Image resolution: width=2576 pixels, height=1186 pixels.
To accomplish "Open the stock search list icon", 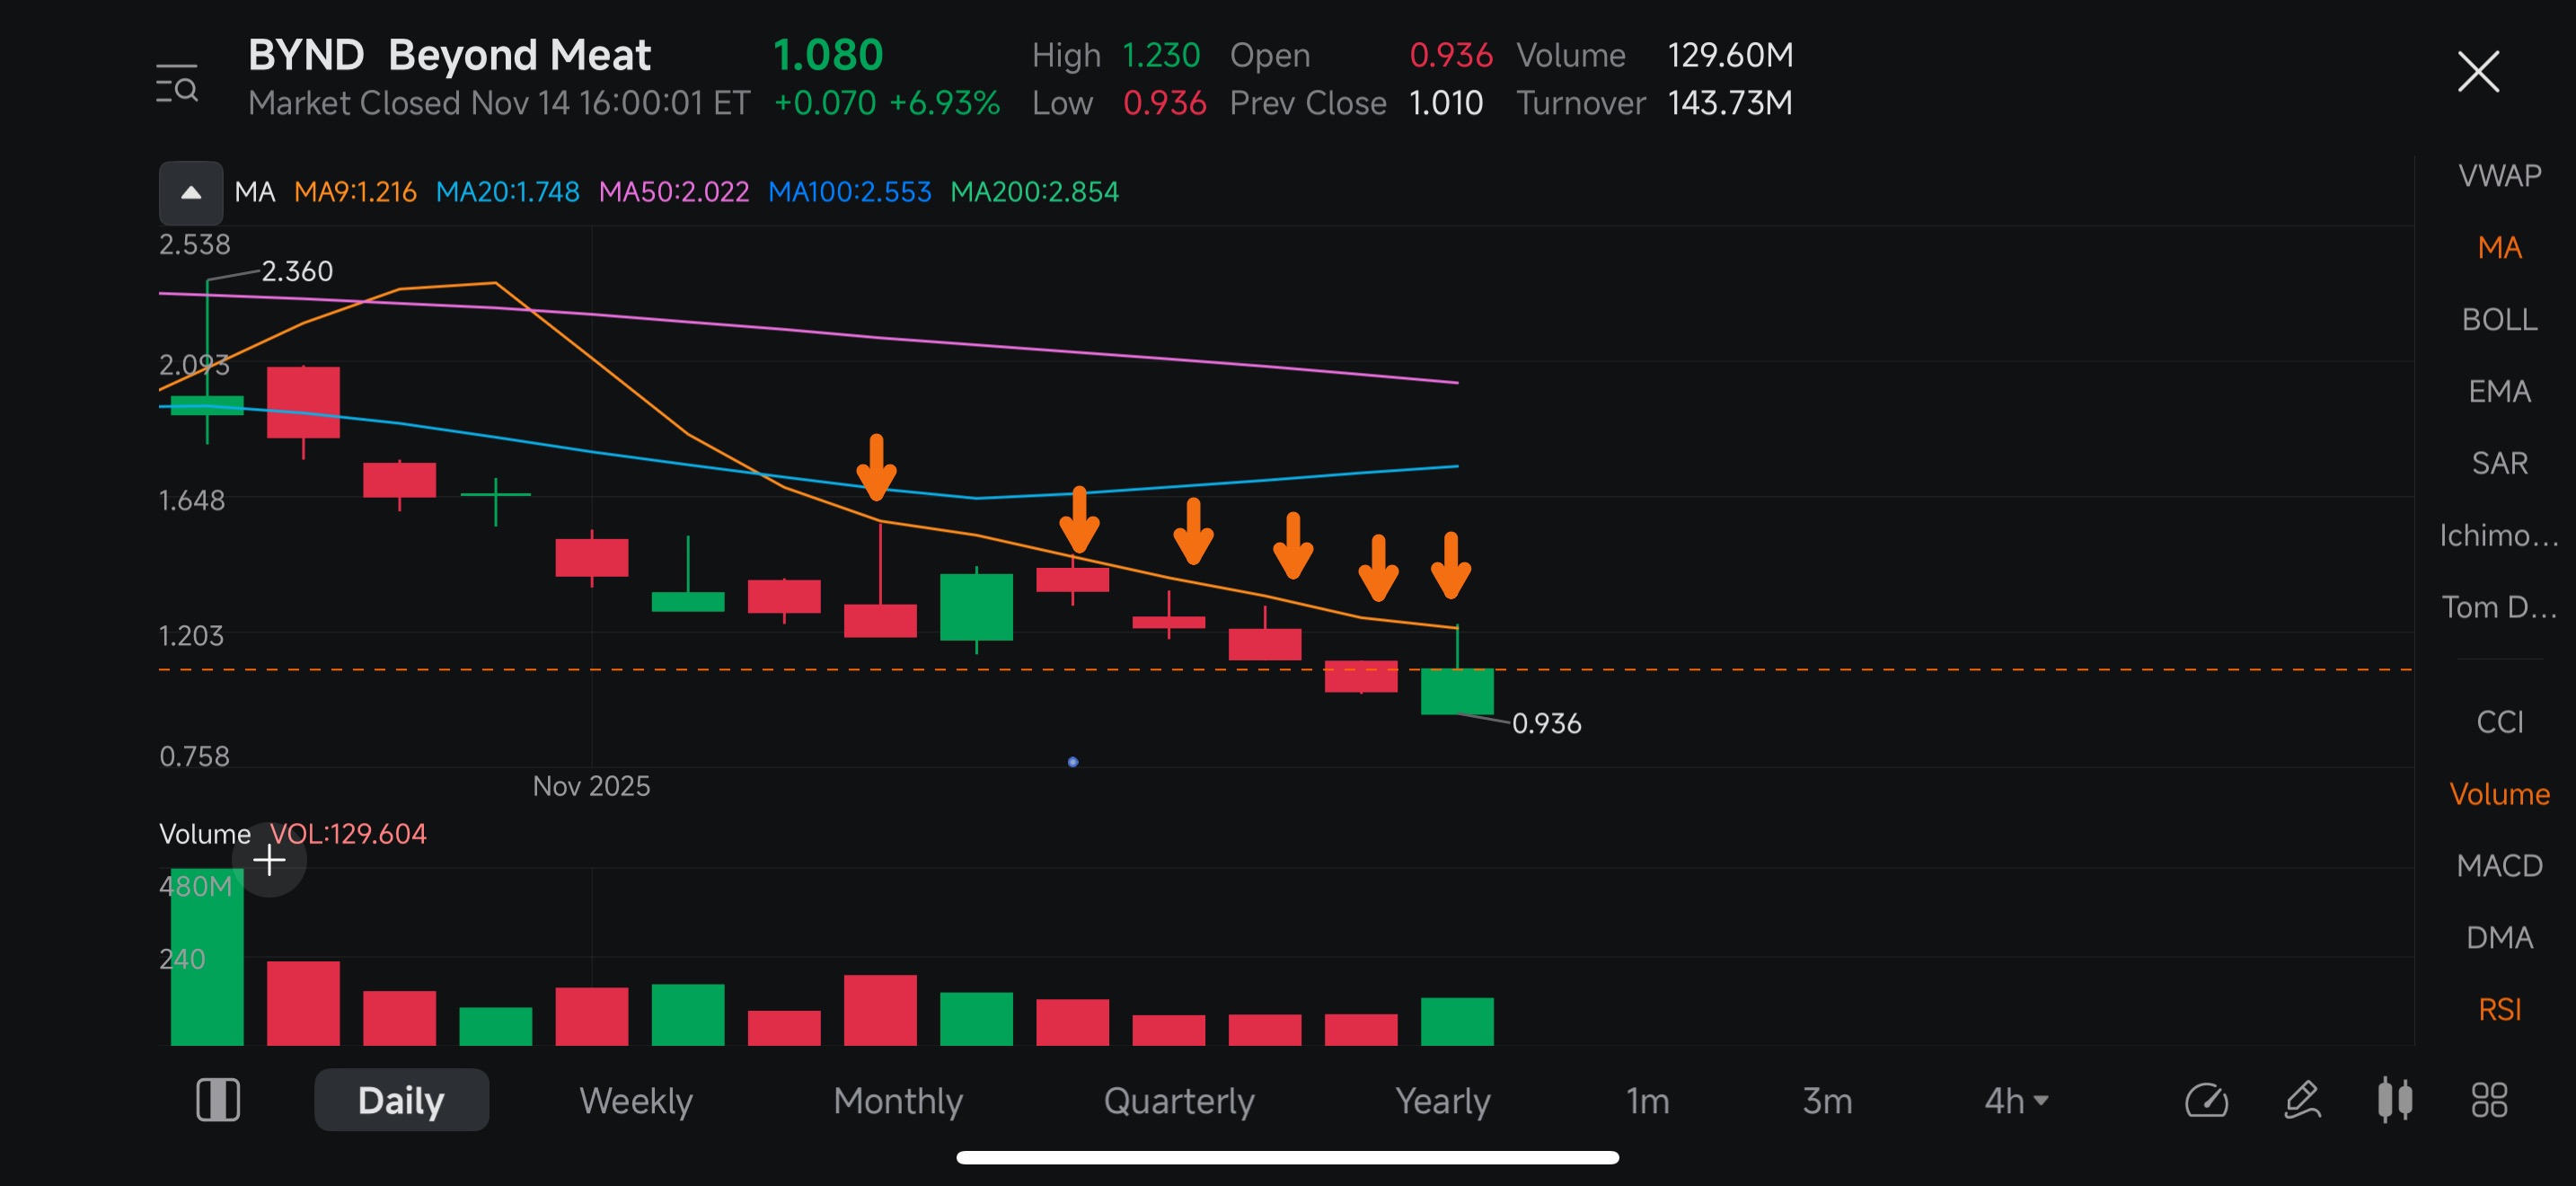I will click(177, 84).
